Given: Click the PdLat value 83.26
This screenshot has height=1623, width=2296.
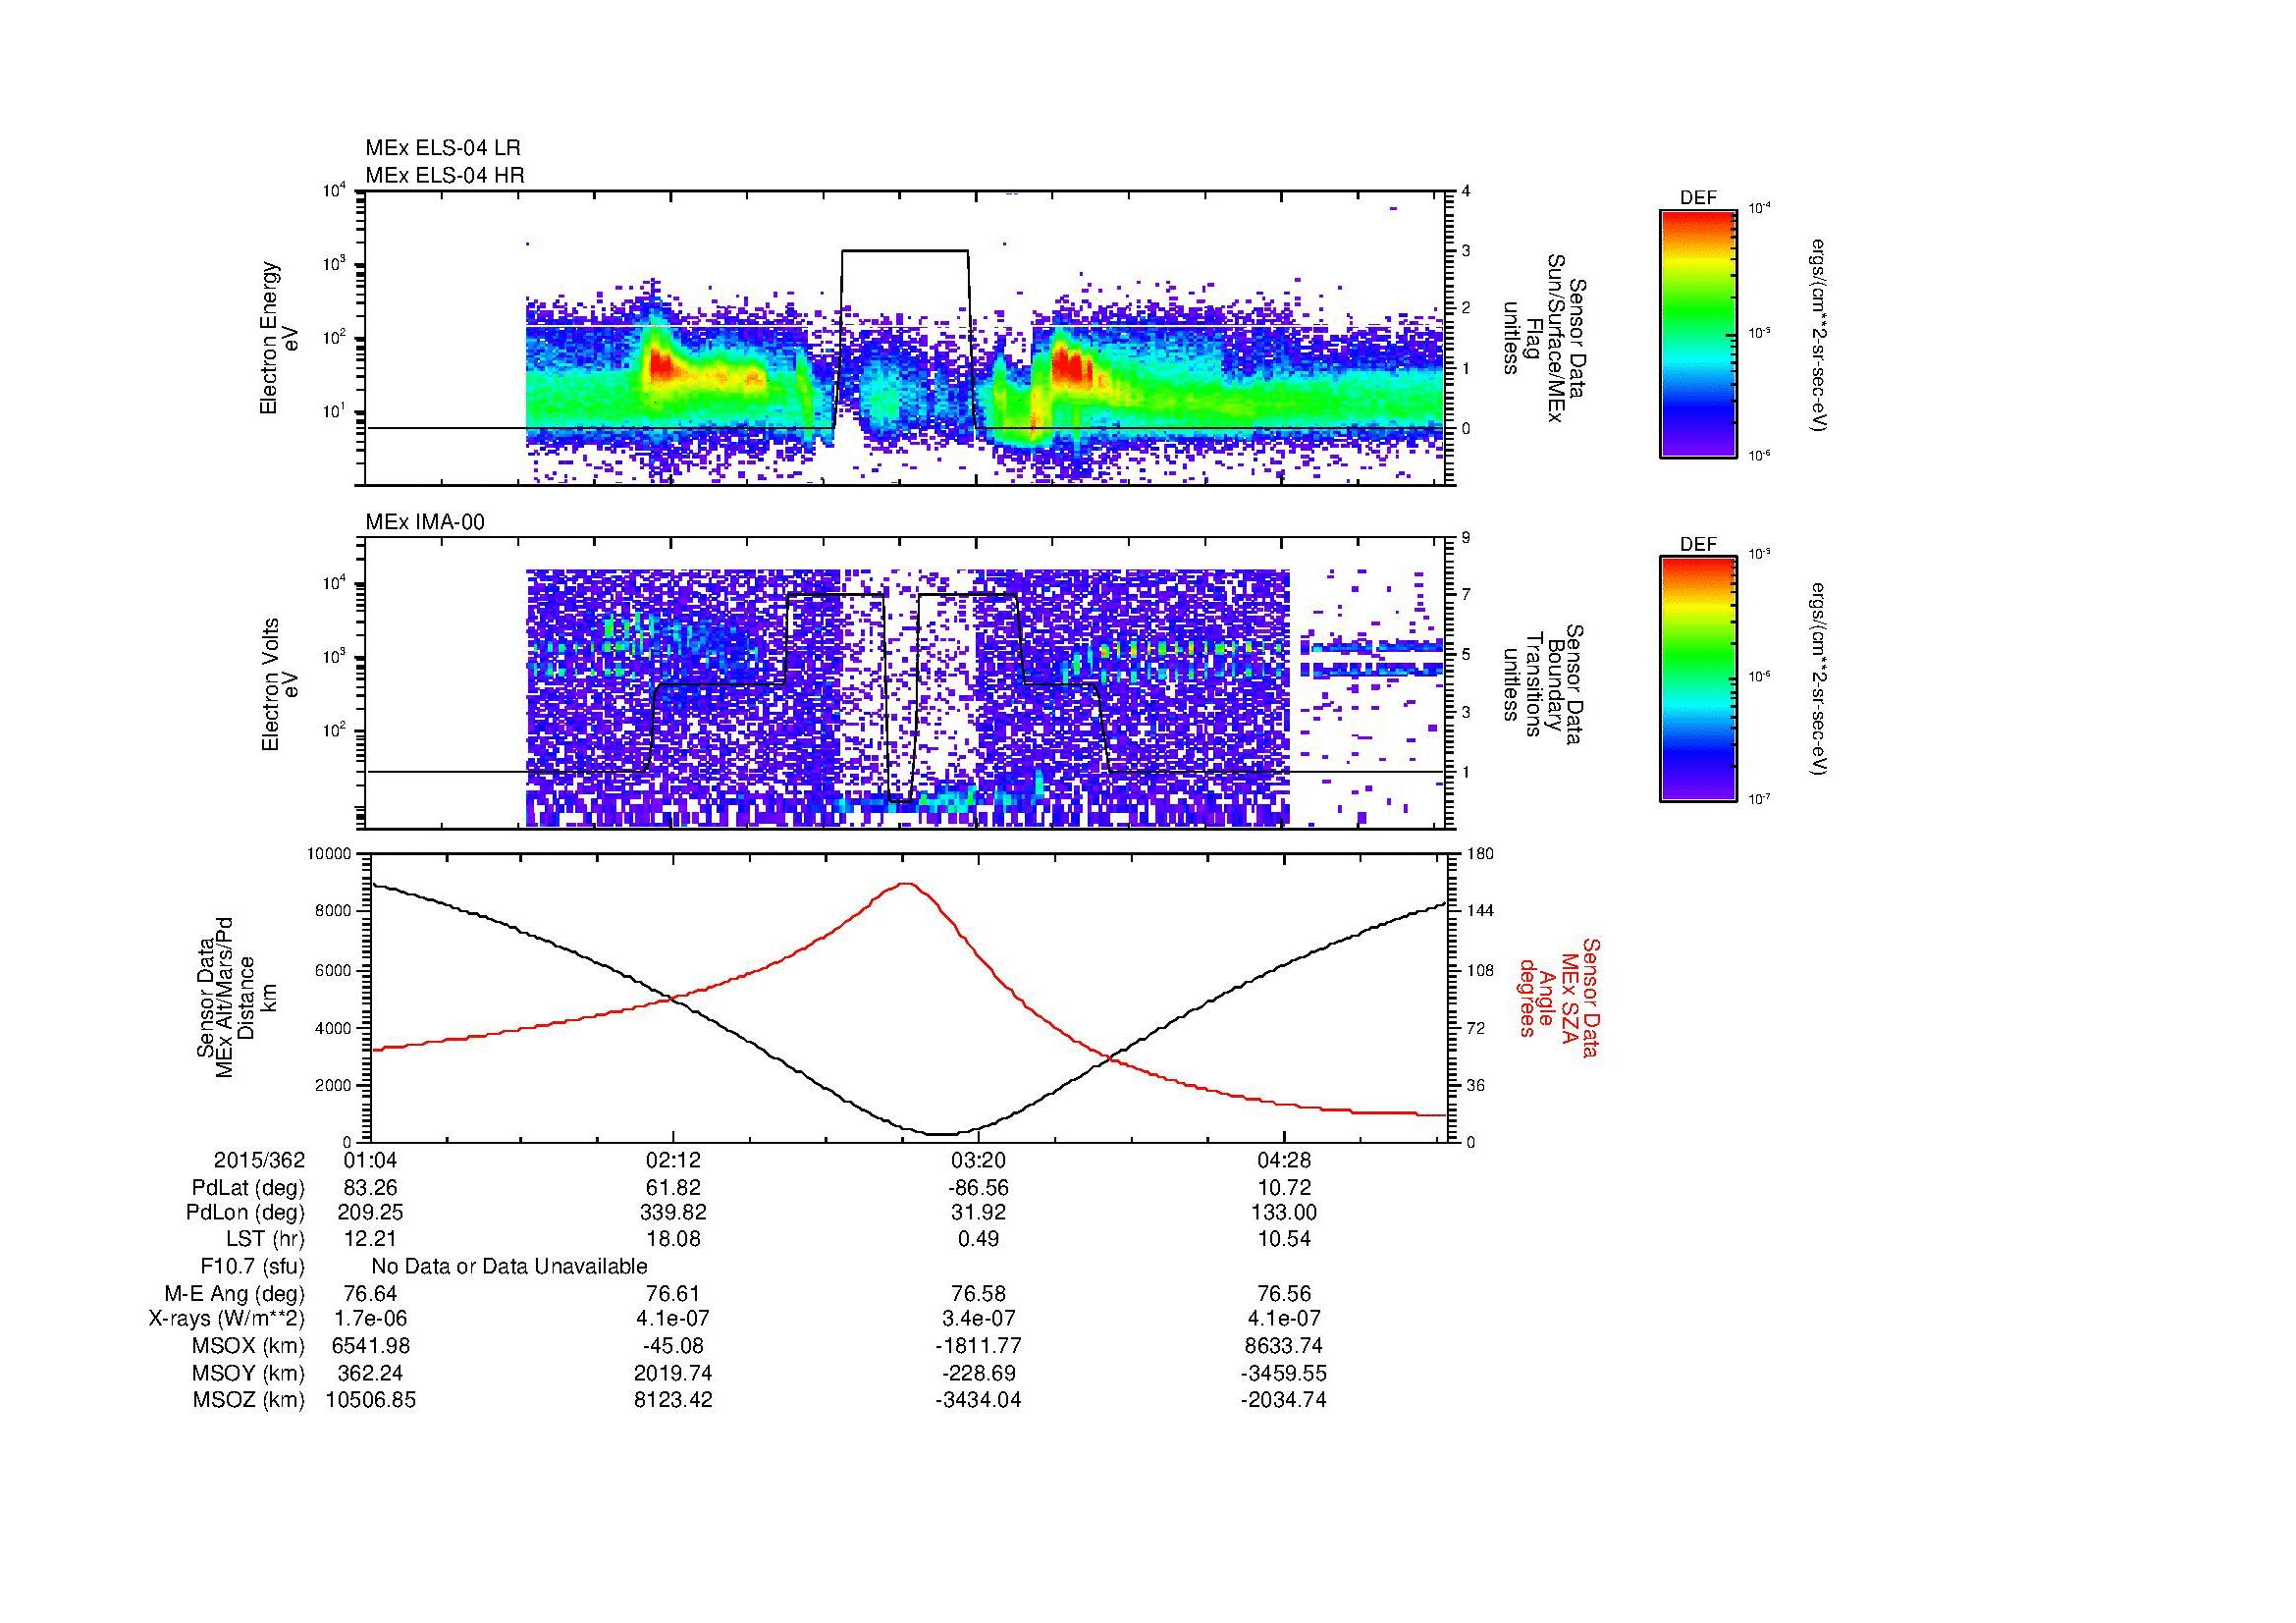Looking at the screenshot, I should click(x=371, y=1188).
